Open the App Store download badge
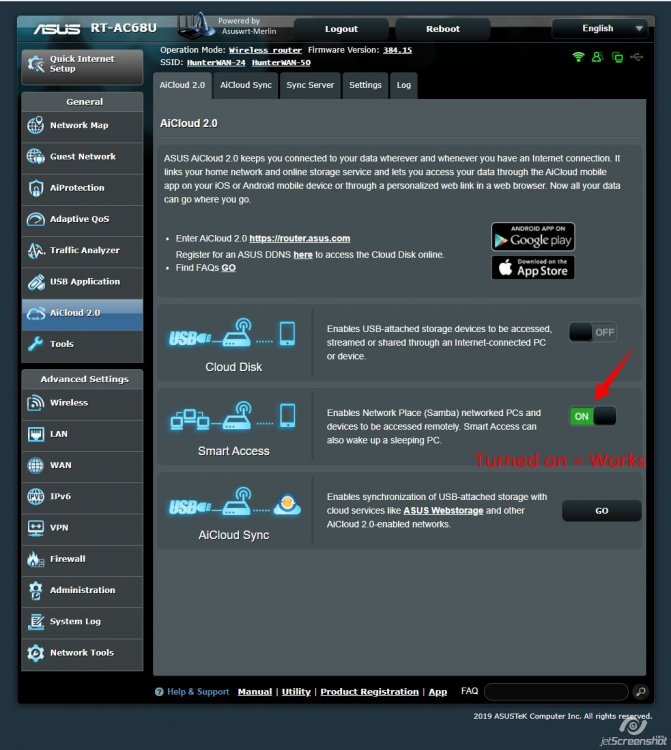671x750 pixels. (533, 267)
